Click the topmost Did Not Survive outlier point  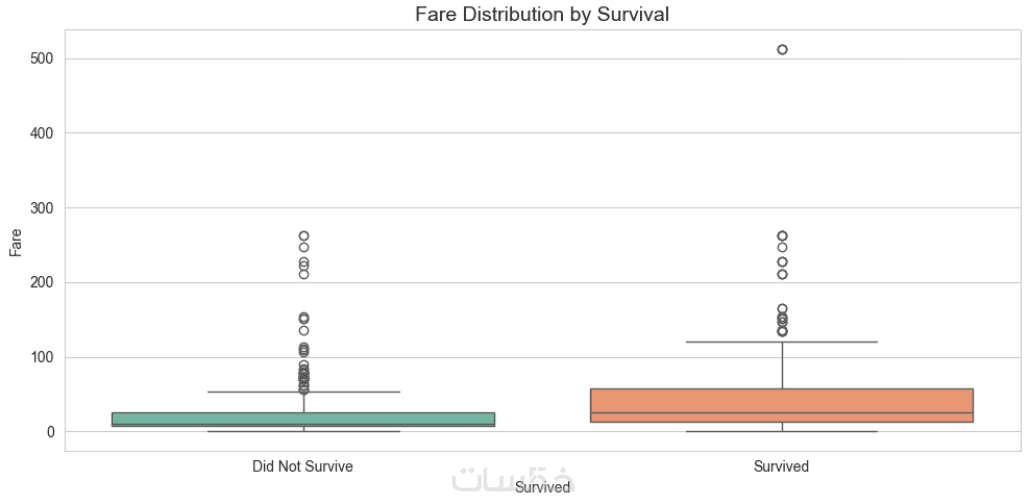click(303, 236)
